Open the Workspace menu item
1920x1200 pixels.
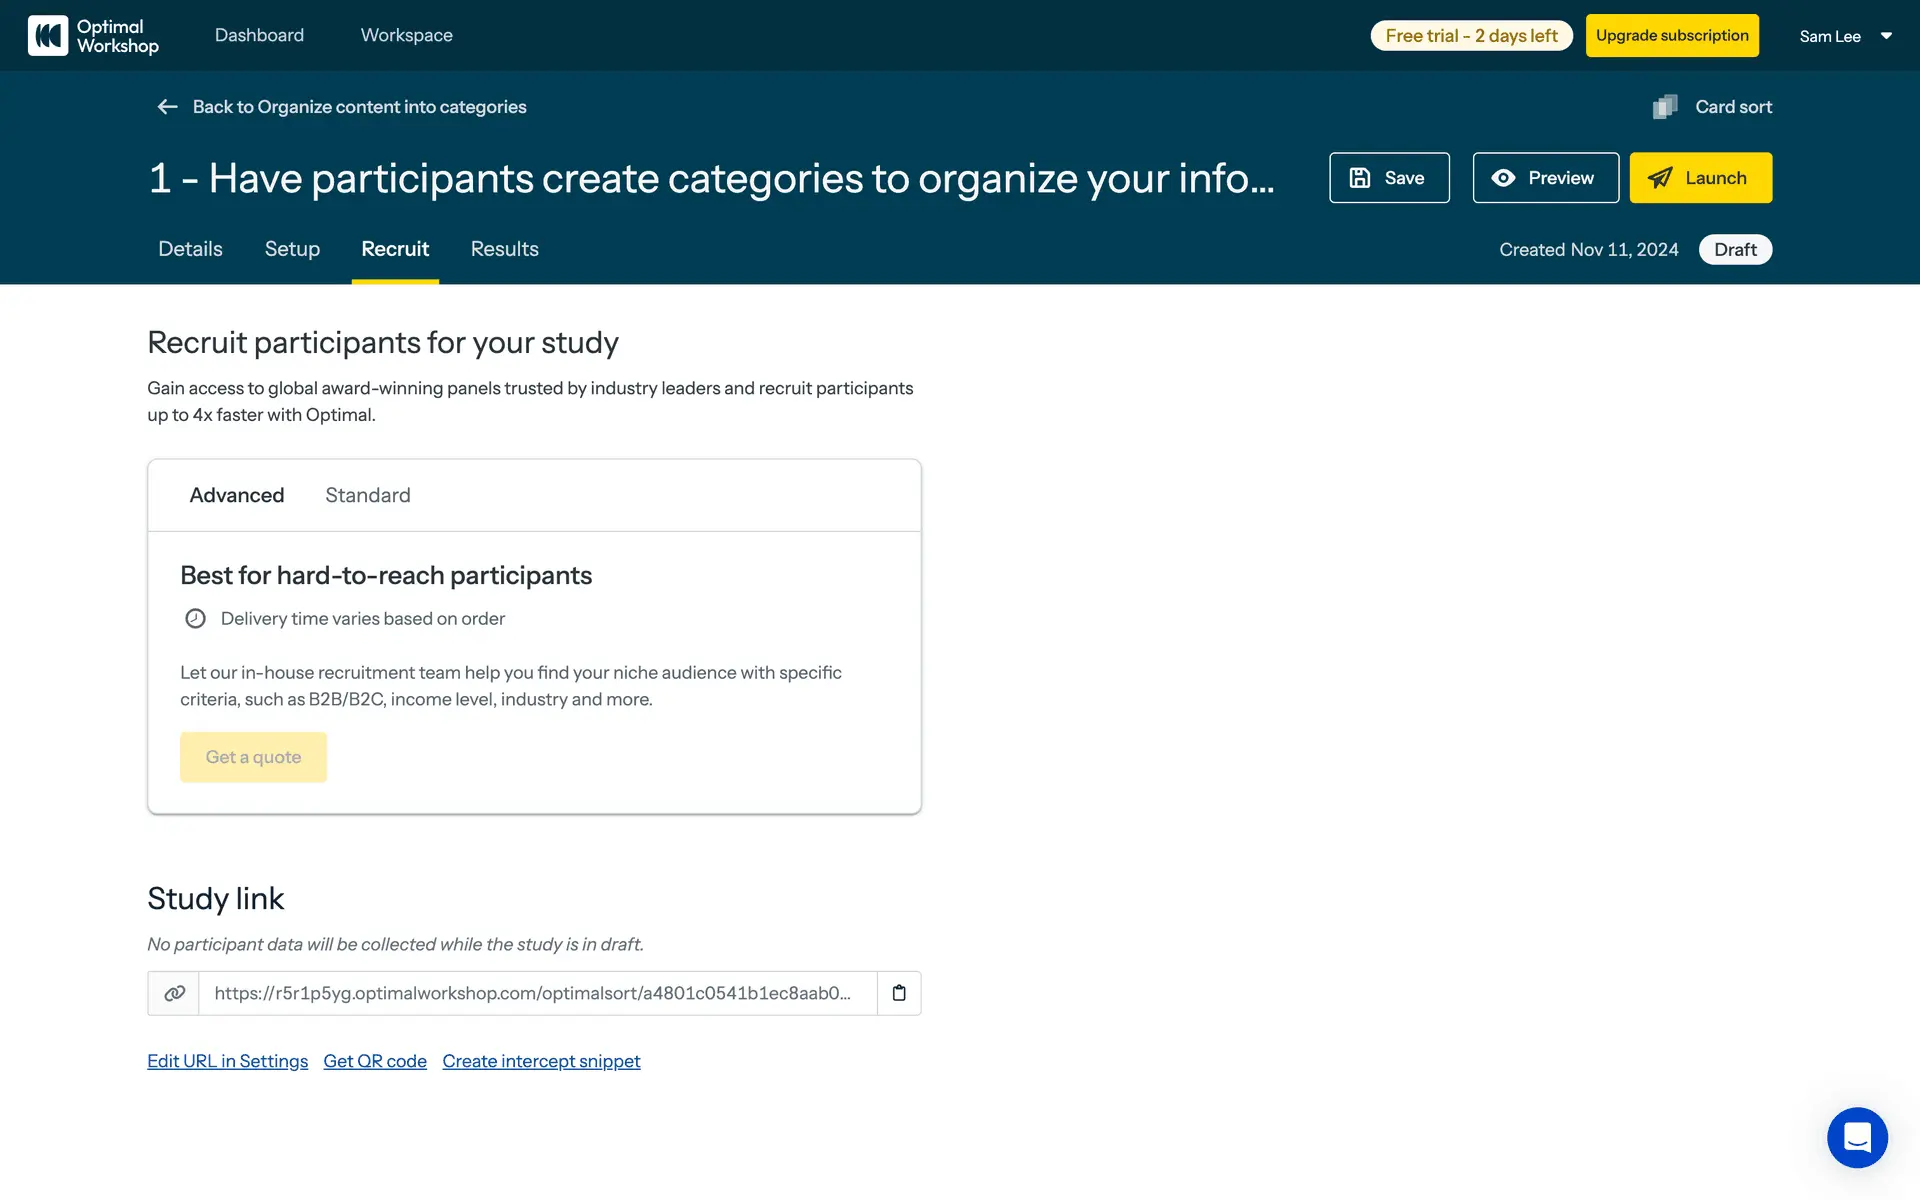pyautogui.click(x=406, y=35)
